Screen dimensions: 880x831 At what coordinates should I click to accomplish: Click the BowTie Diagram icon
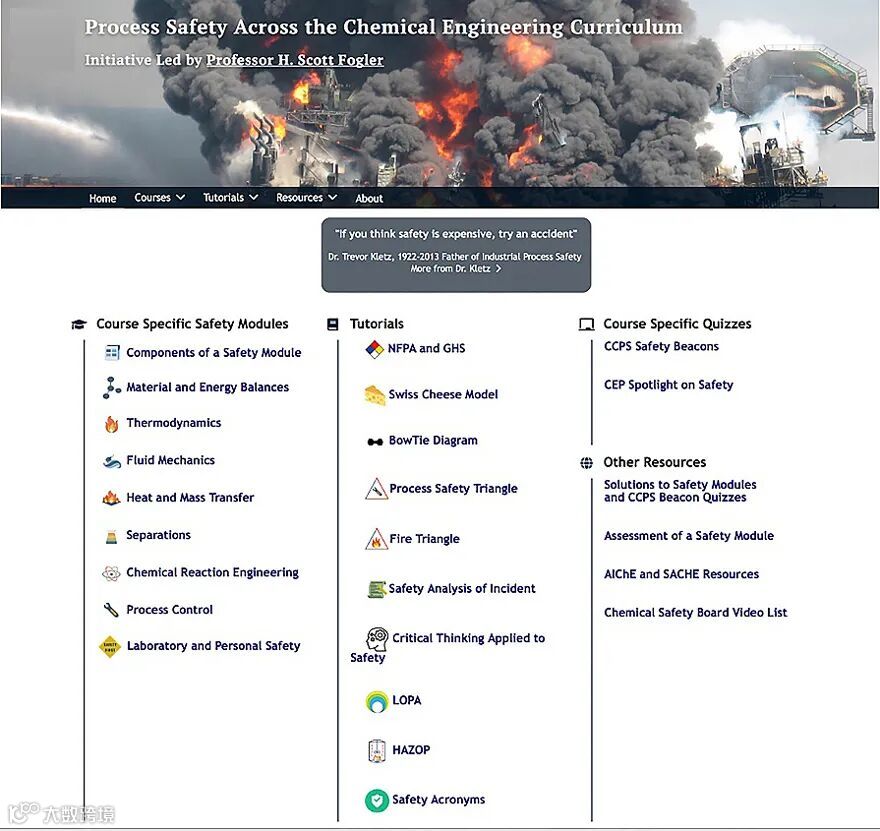375,442
